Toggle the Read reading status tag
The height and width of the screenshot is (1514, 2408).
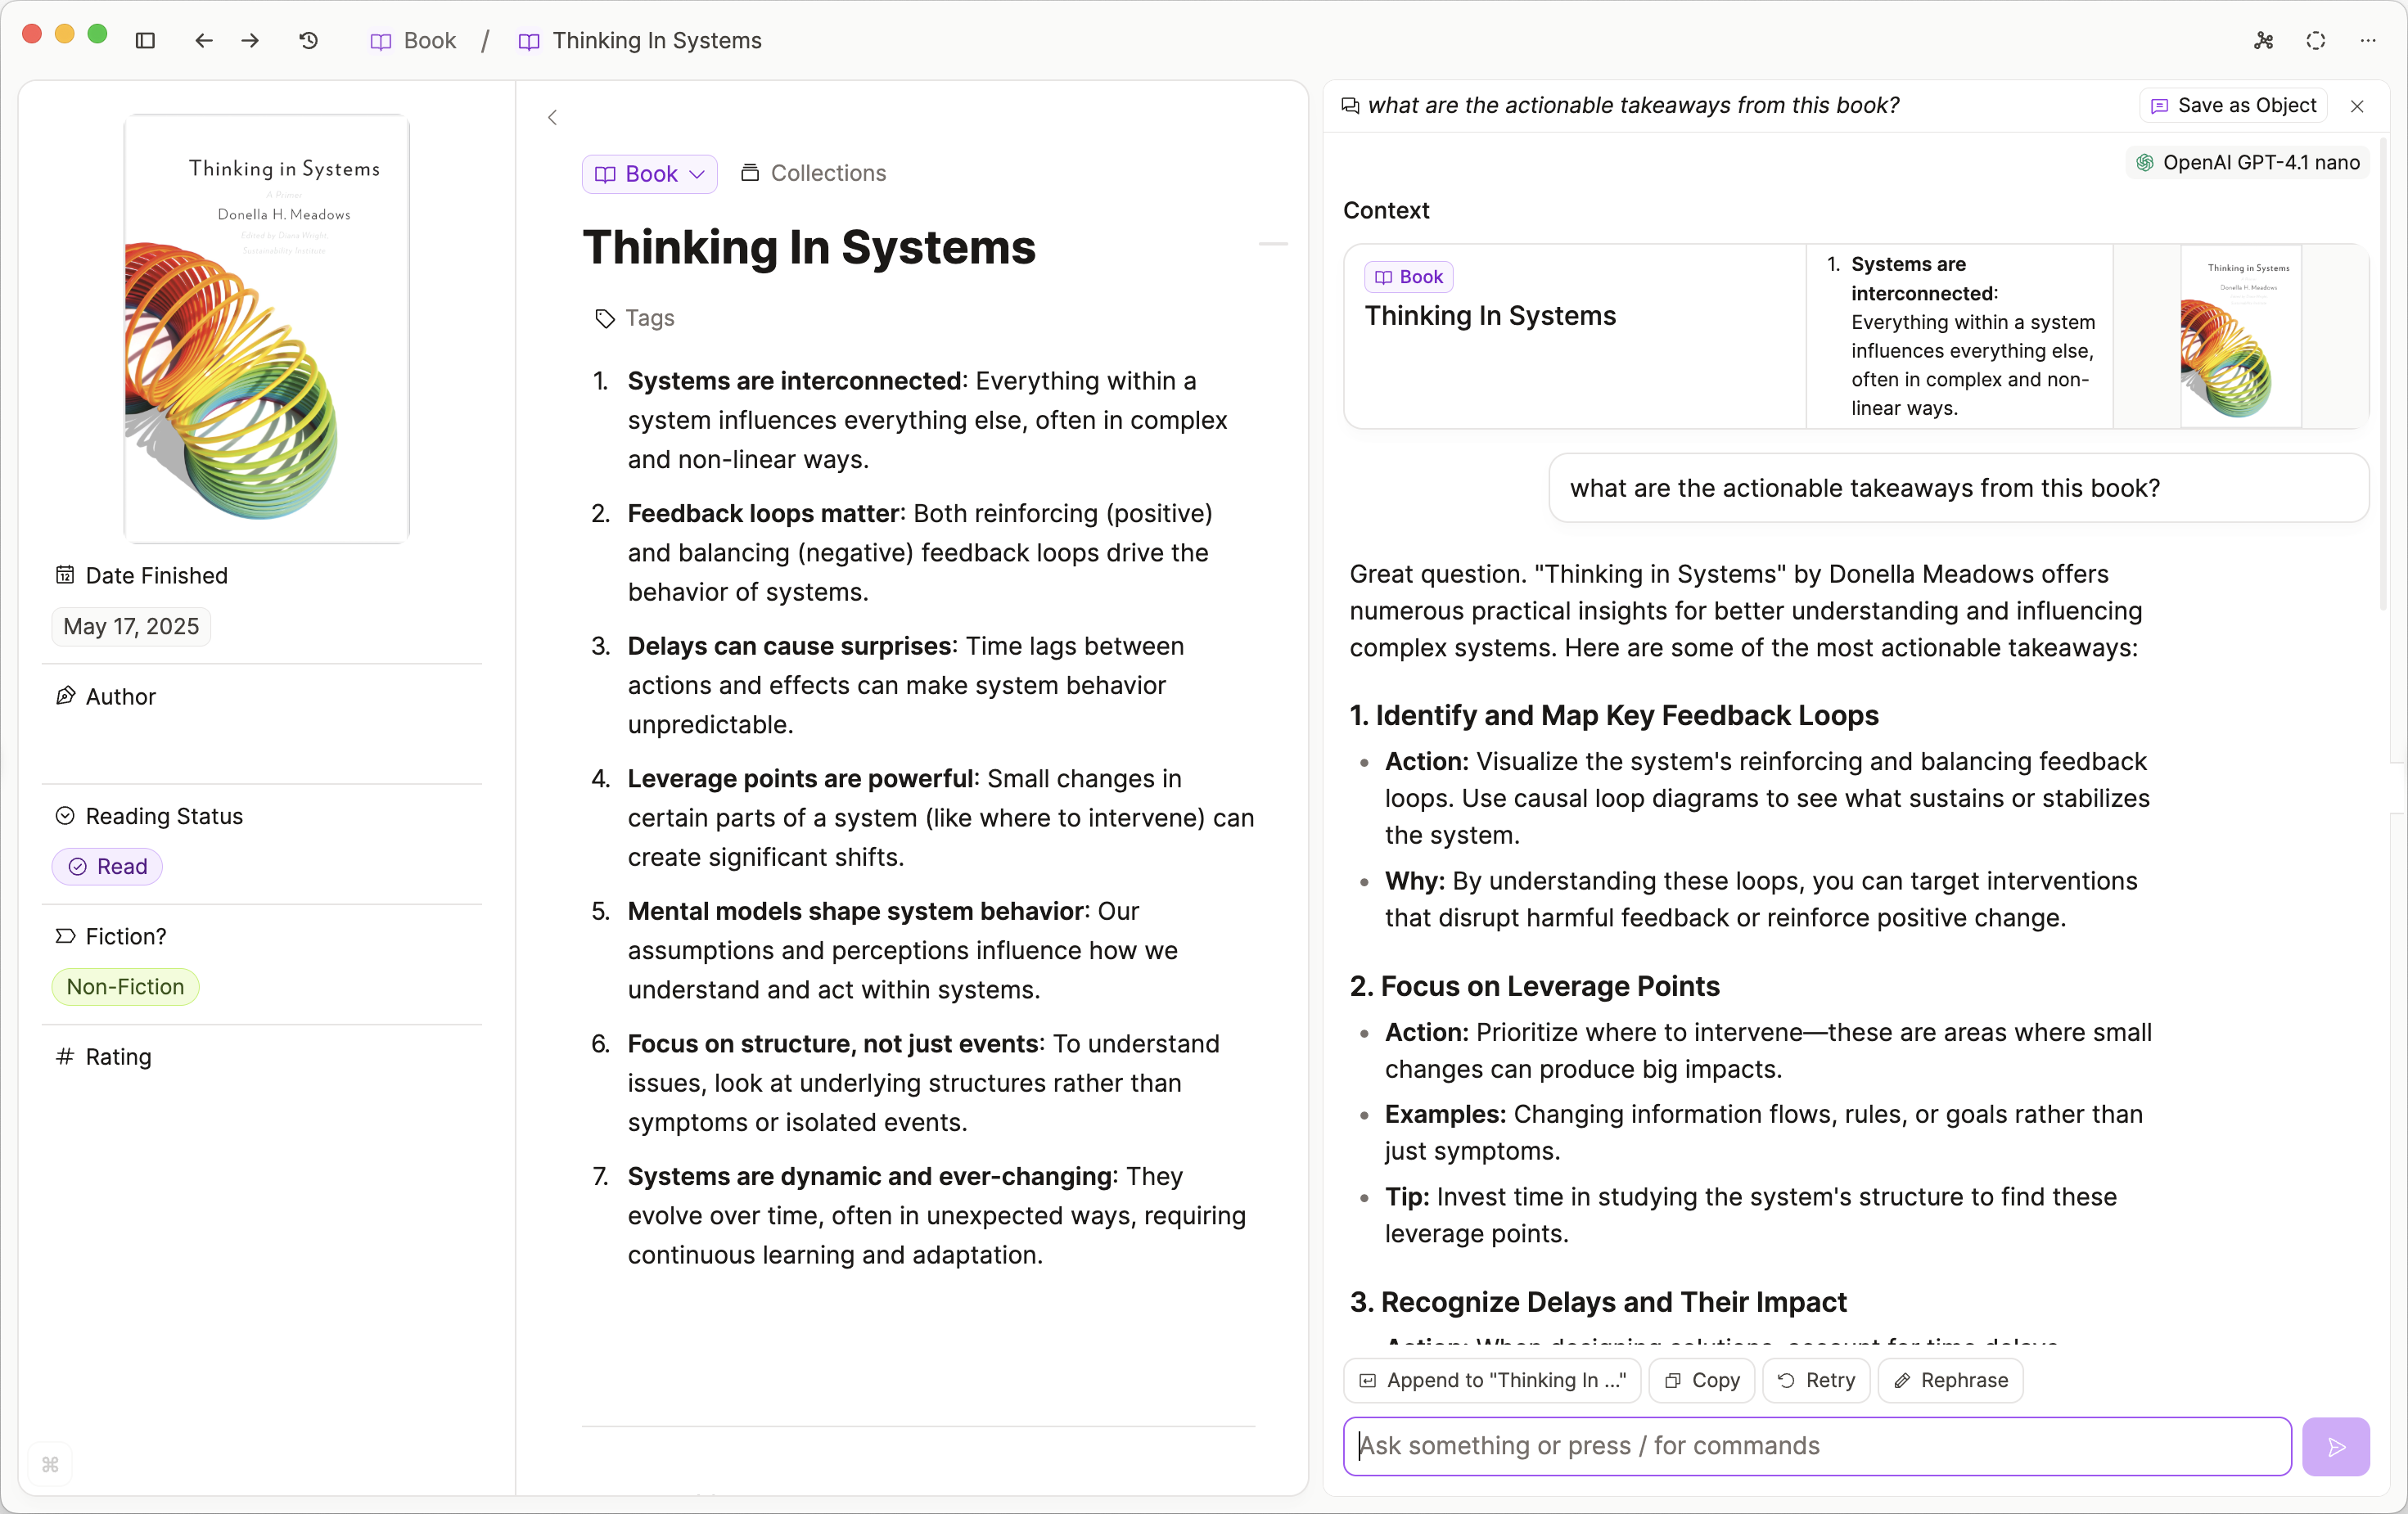pos(107,866)
